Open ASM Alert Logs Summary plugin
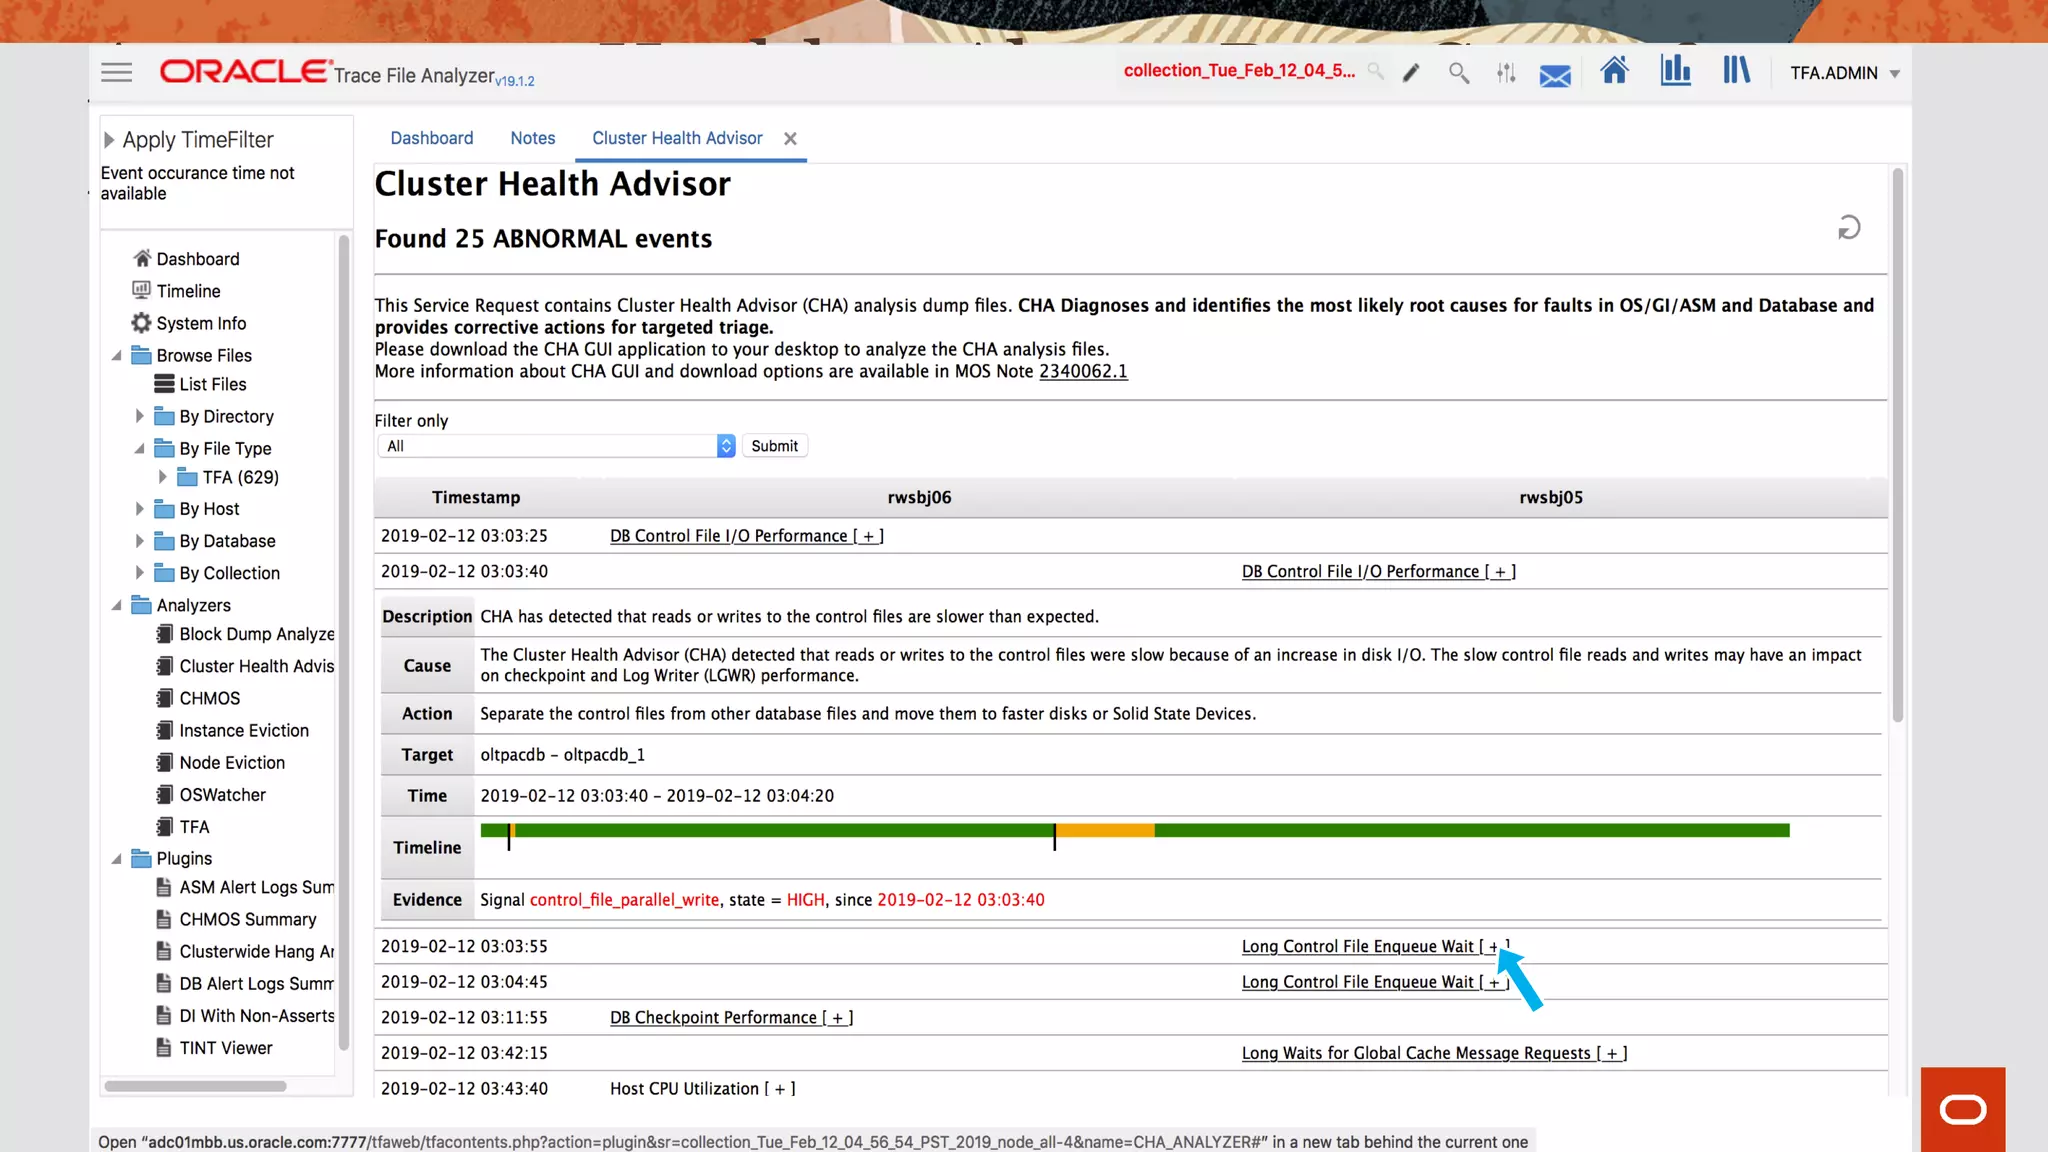Viewport: 2048px width, 1152px height. click(257, 887)
